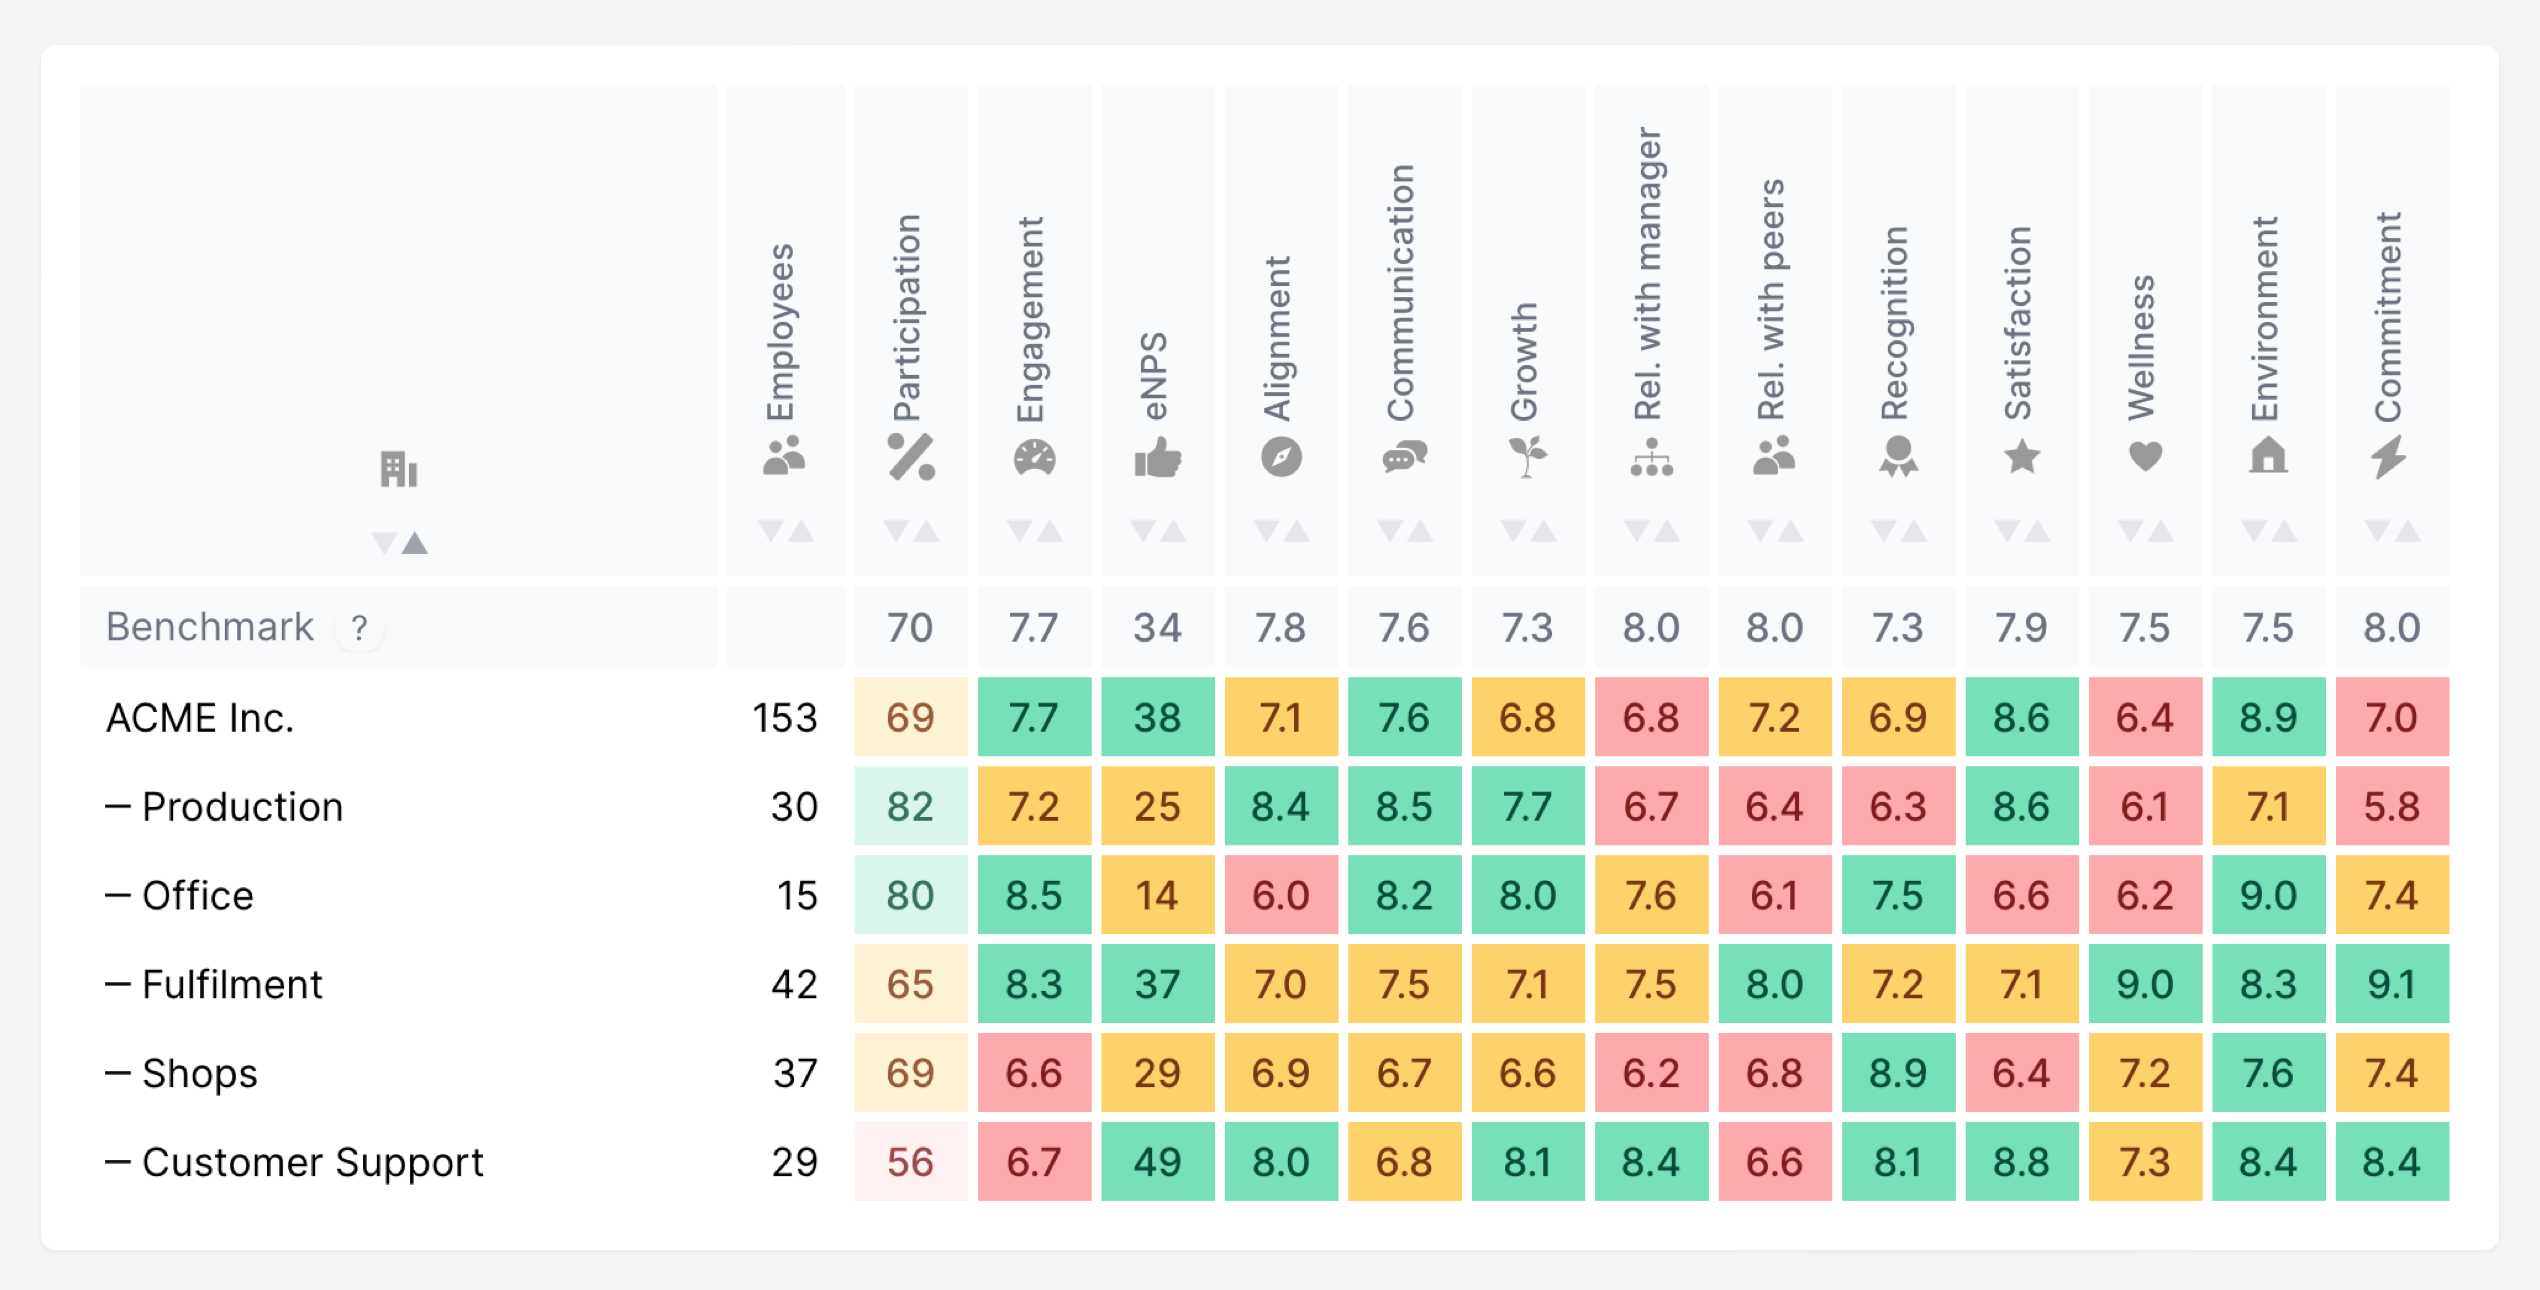Select the Production department row
This screenshot has height=1290, width=2540.
tap(242, 807)
